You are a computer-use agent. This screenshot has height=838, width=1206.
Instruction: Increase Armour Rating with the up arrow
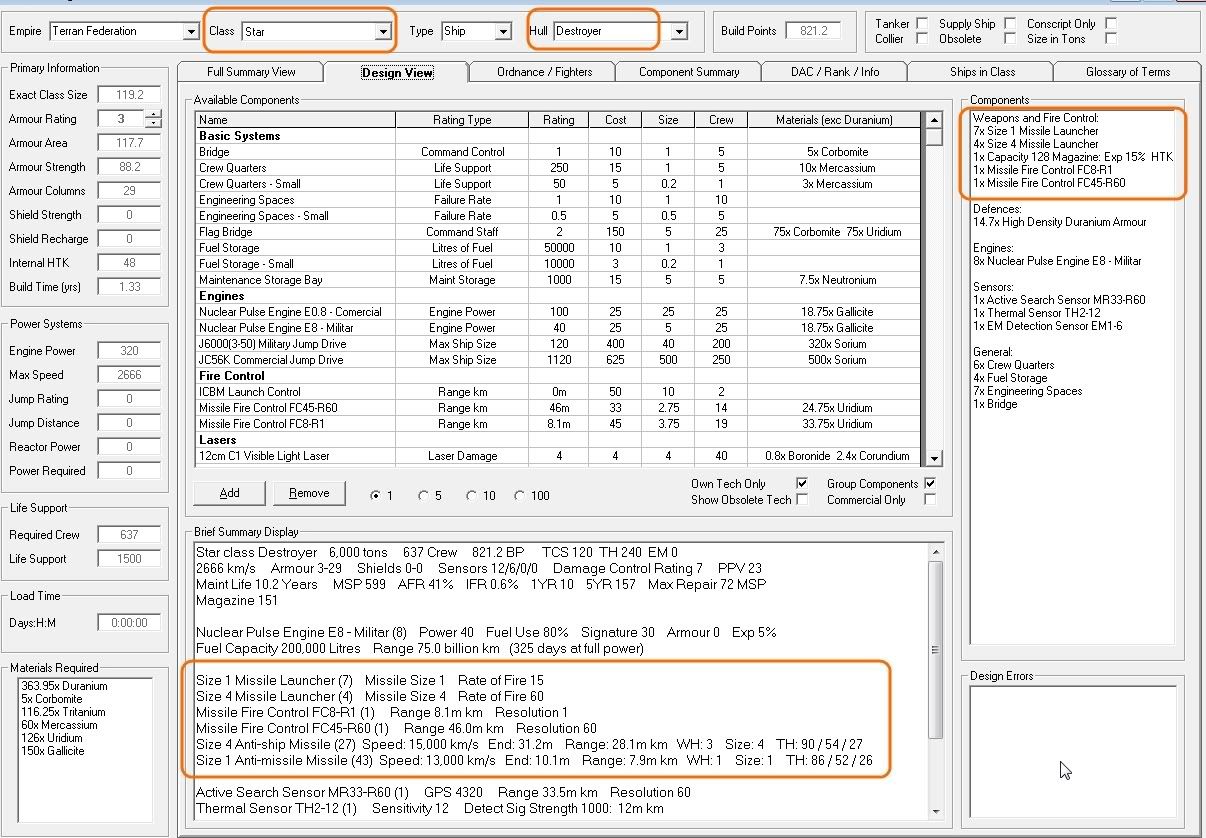153,114
